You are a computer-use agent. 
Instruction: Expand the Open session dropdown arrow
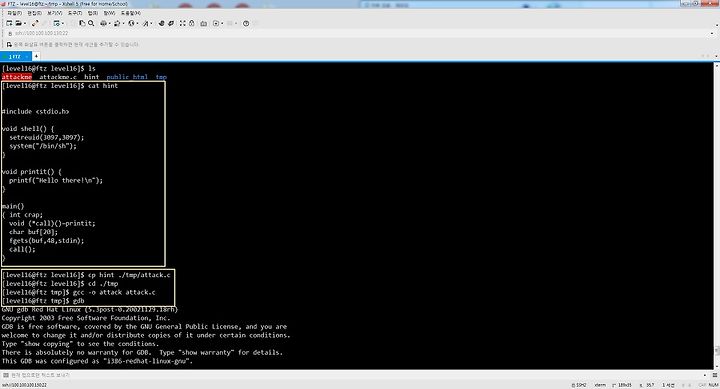[25, 23]
